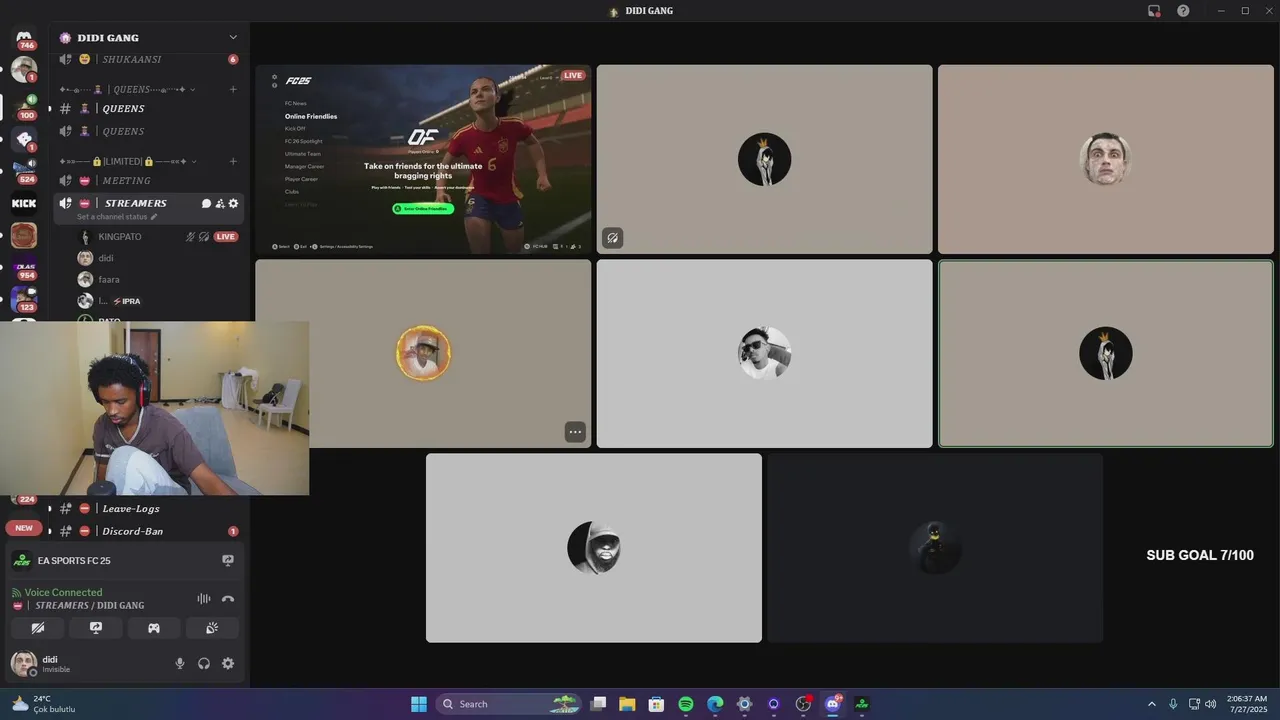Join the MEETING voice channel
Viewport: 1280px width, 720px height.
coord(148,180)
